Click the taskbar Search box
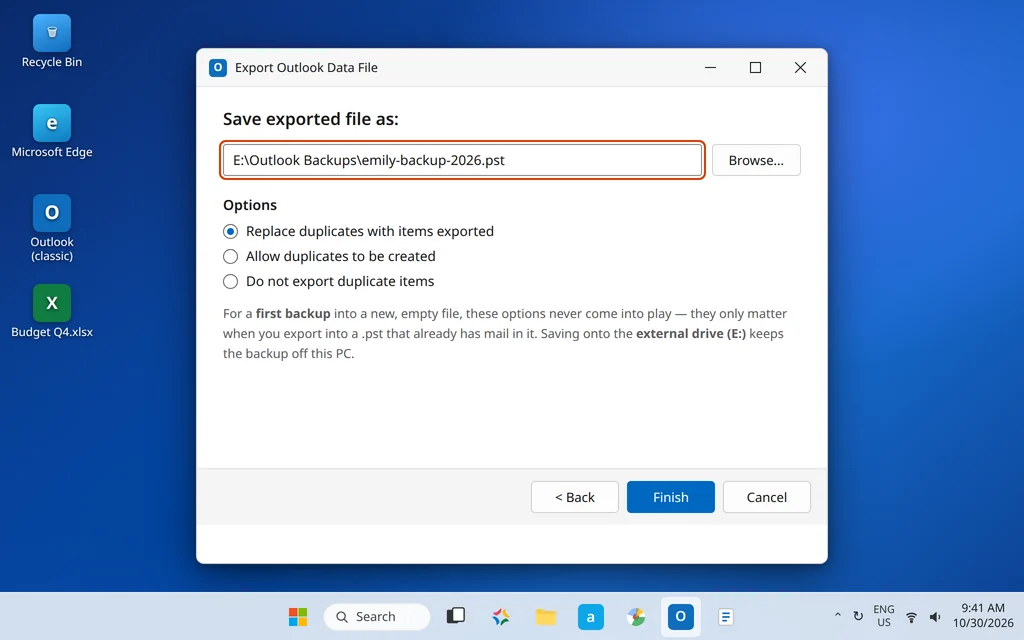The width and height of the screenshot is (1024, 640). coord(377,616)
